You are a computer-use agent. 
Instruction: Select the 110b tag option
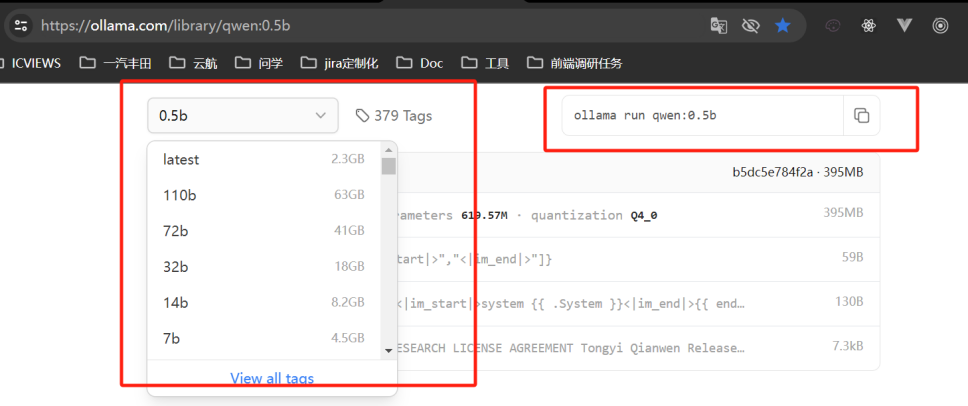[264, 195]
